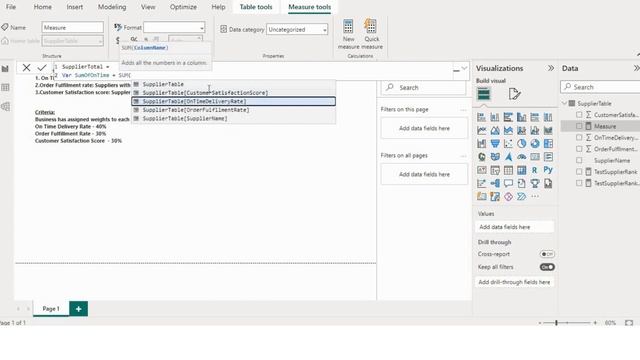Open the Home table dropdown

click(73, 41)
